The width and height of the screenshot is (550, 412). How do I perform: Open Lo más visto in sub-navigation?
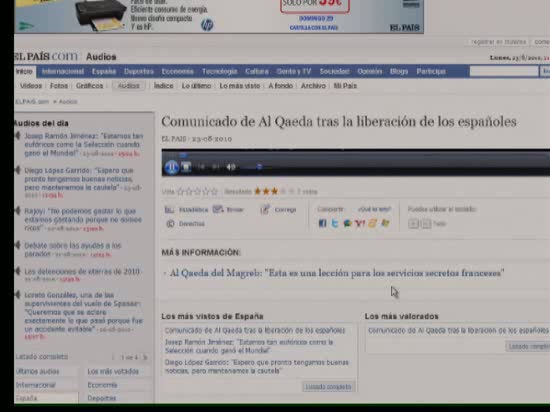240,86
